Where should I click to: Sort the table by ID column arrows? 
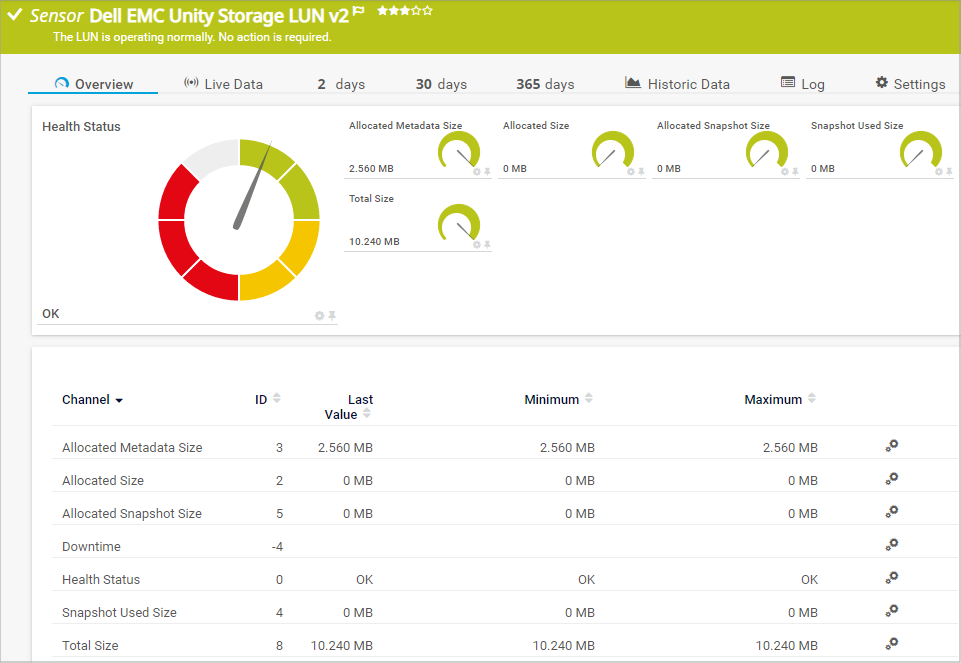click(x=277, y=399)
